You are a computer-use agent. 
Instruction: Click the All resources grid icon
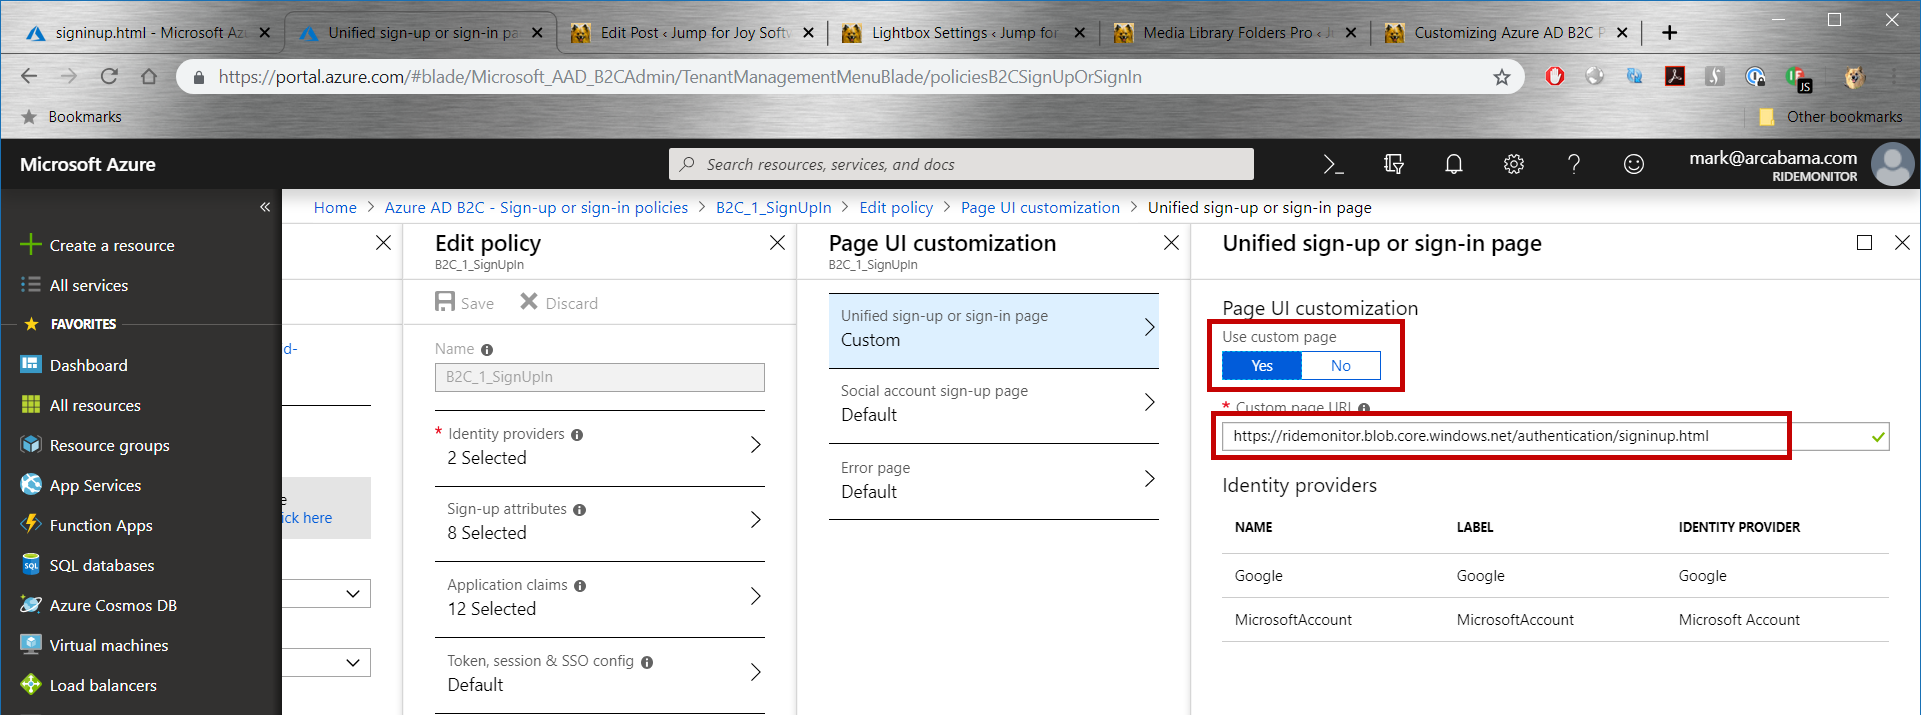31,405
